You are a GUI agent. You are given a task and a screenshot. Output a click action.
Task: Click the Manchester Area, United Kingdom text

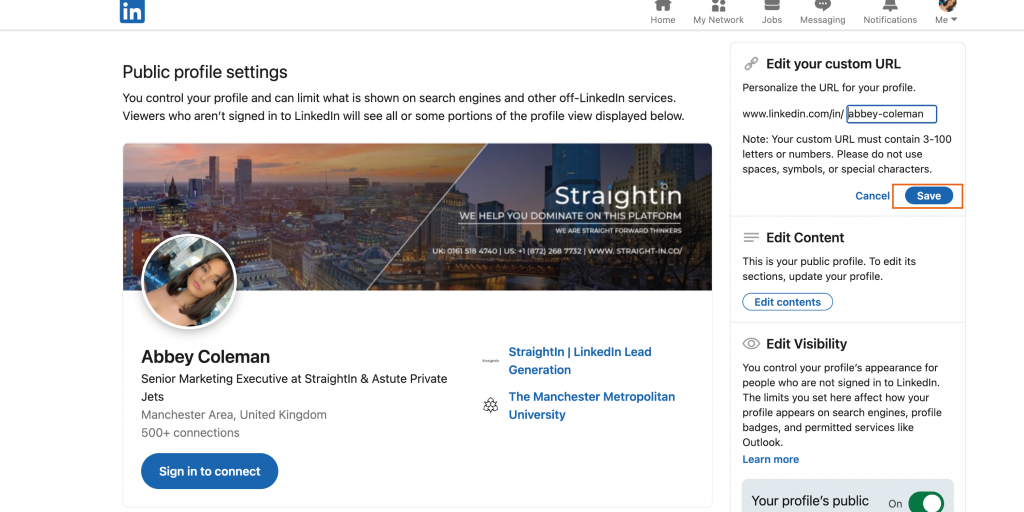point(234,415)
